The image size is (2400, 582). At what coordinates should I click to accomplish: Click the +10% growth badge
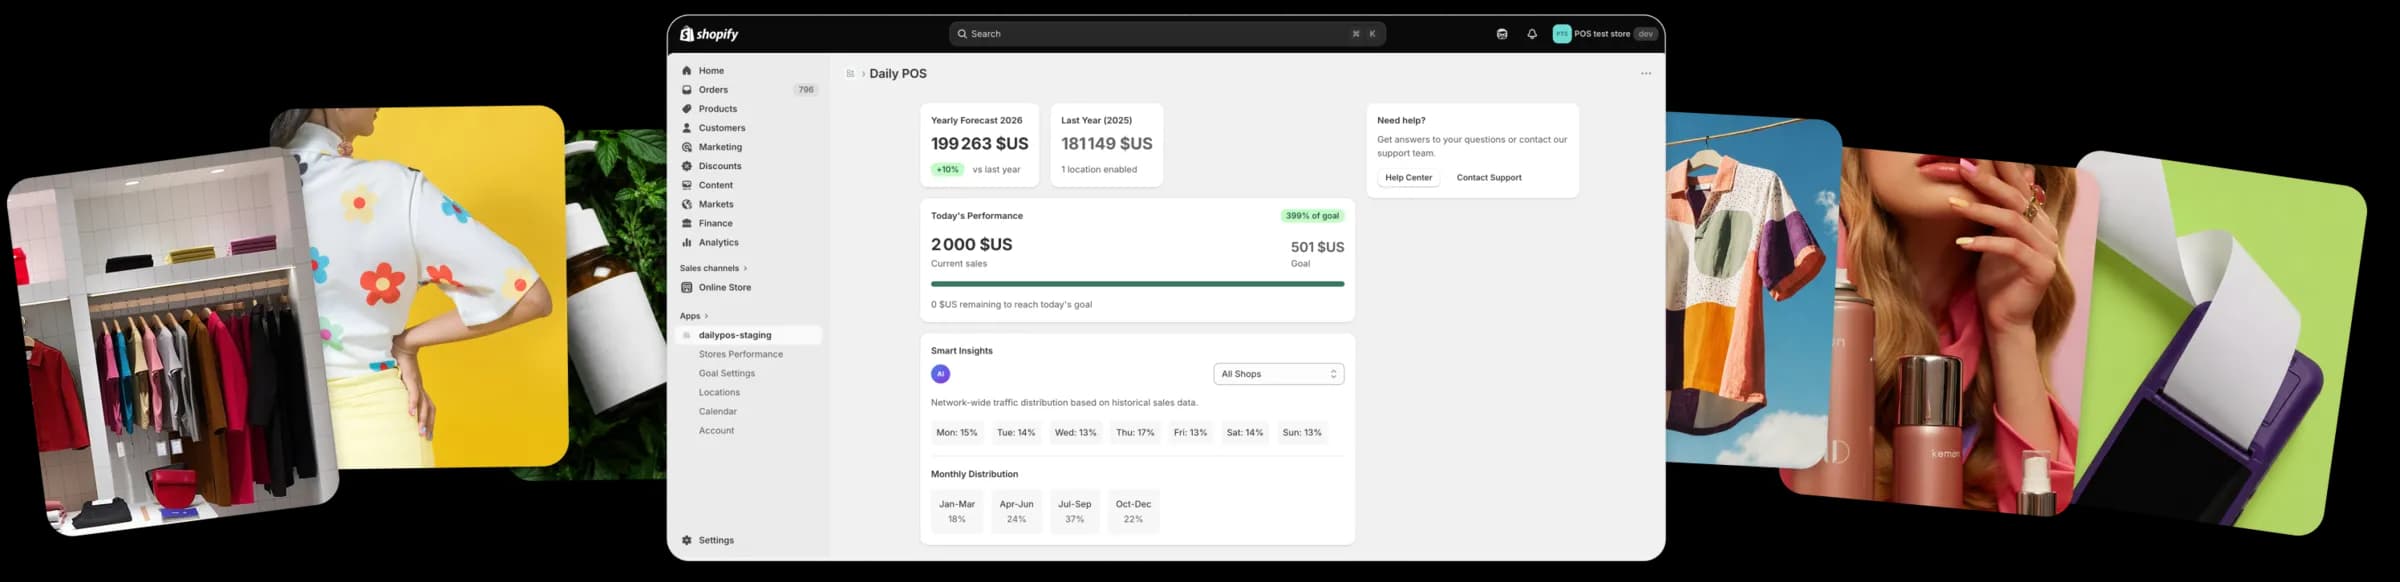[x=947, y=169]
